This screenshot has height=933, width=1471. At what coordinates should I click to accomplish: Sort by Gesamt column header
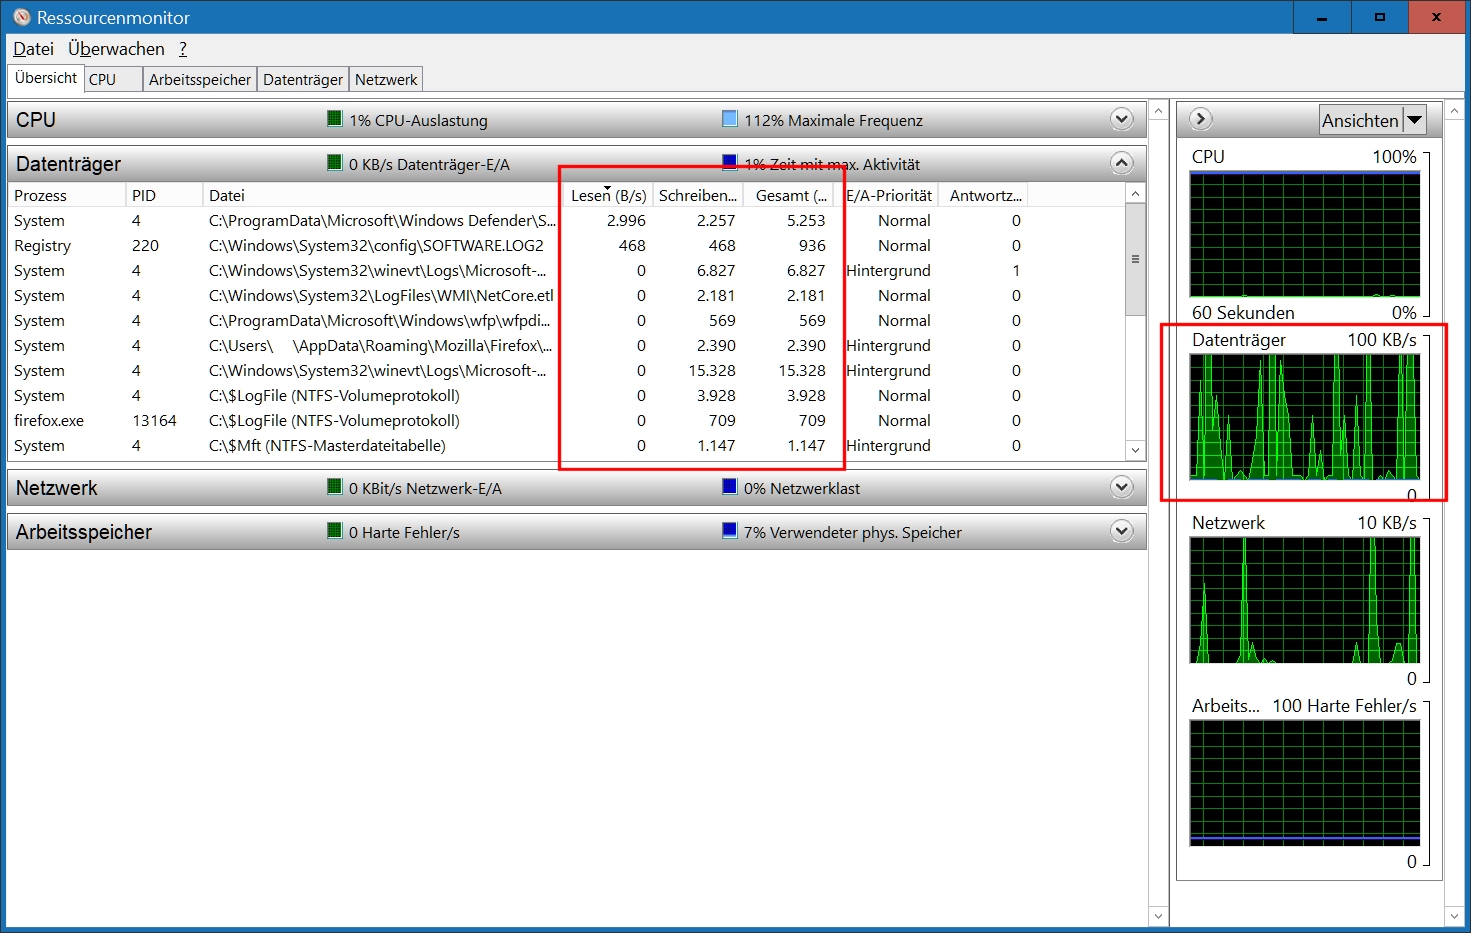pyautogui.click(x=790, y=195)
